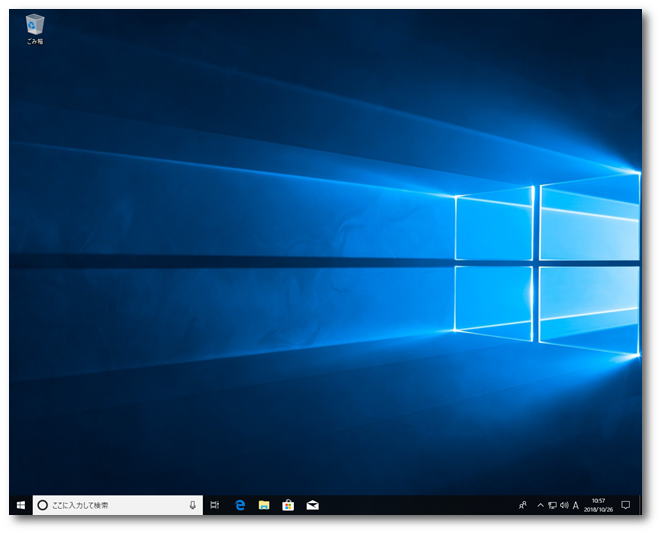Screen dimensions: 661x534
Task: Open the volume control tray icon
Action: click(x=564, y=505)
